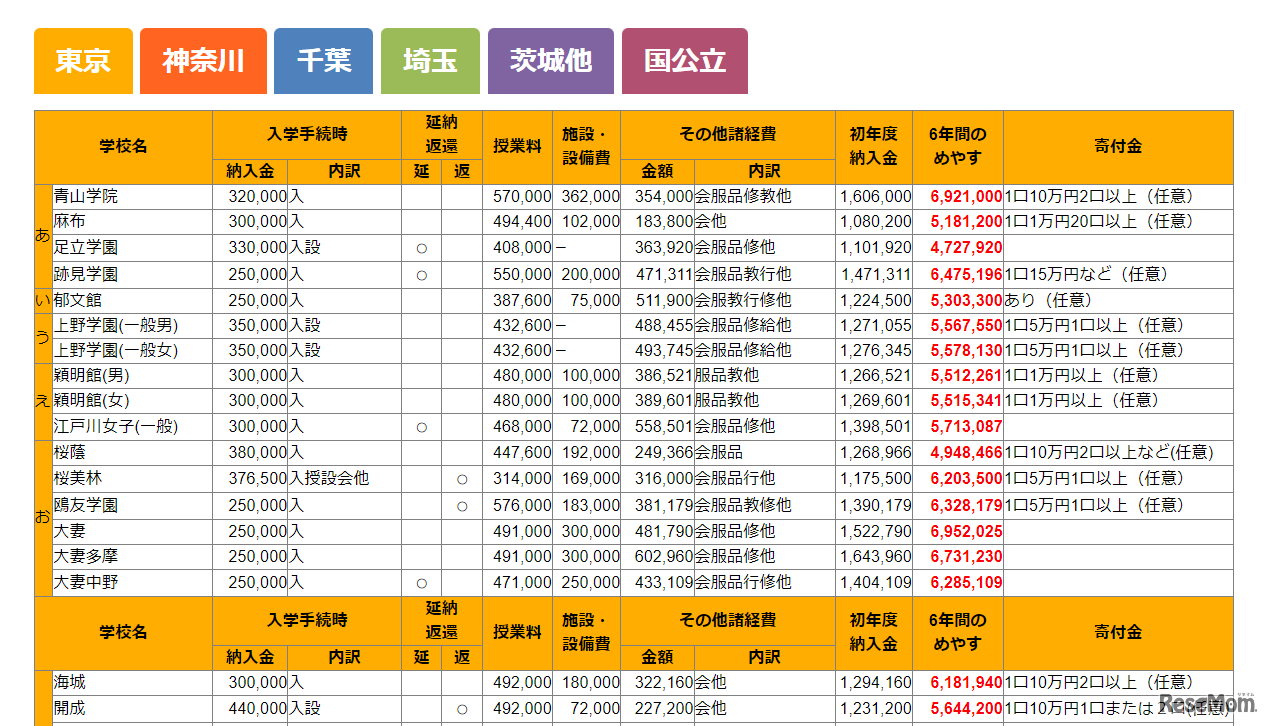Open the 東京 tab
This screenshot has height=726, width=1270.
(83, 61)
